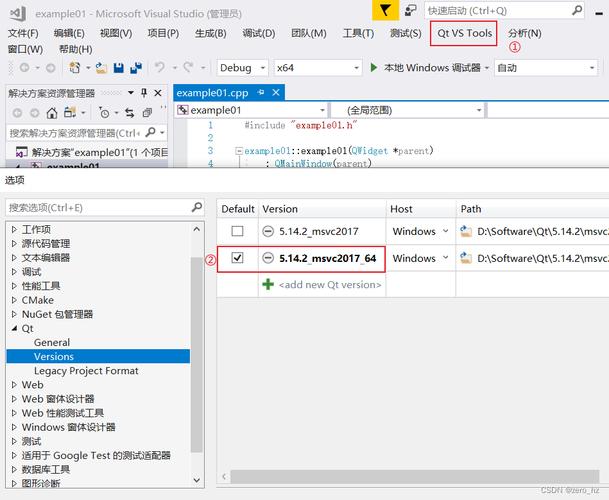Viewport: 609px width, 500px height.
Task: Remove Qt version 5.14.2_msvc2017 with minus icon
Action: [x=268, y=231]
